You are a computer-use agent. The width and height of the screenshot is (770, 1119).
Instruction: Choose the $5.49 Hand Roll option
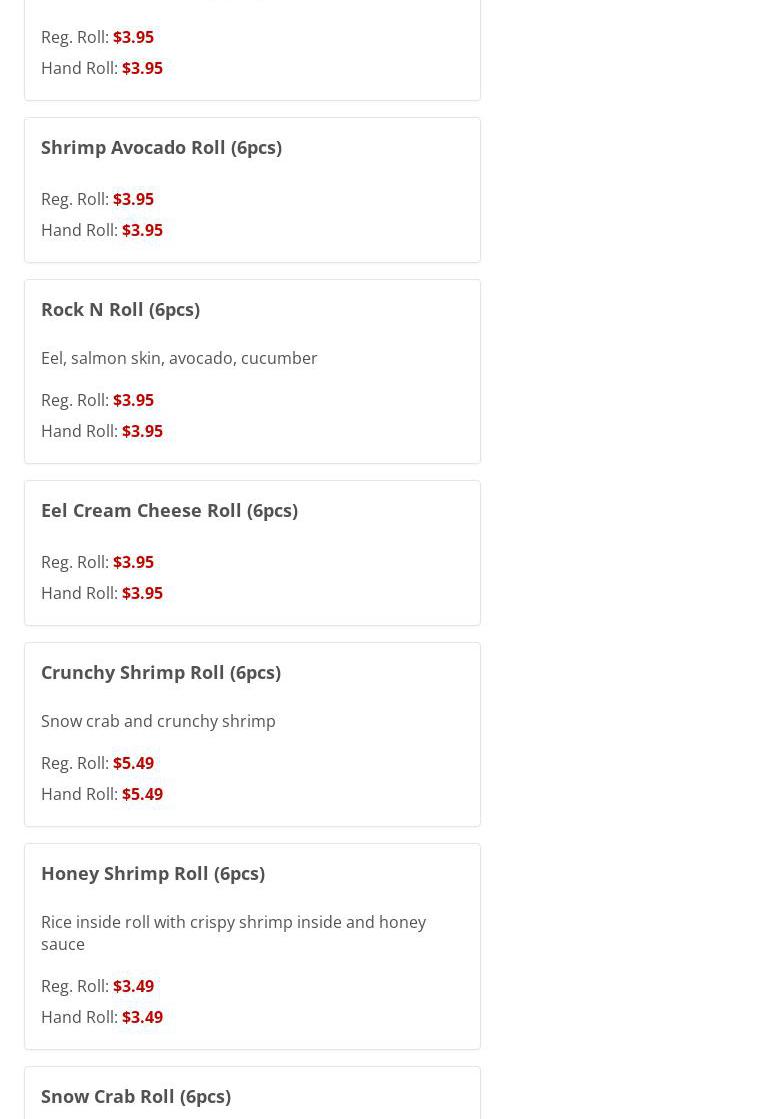[141, 794]
